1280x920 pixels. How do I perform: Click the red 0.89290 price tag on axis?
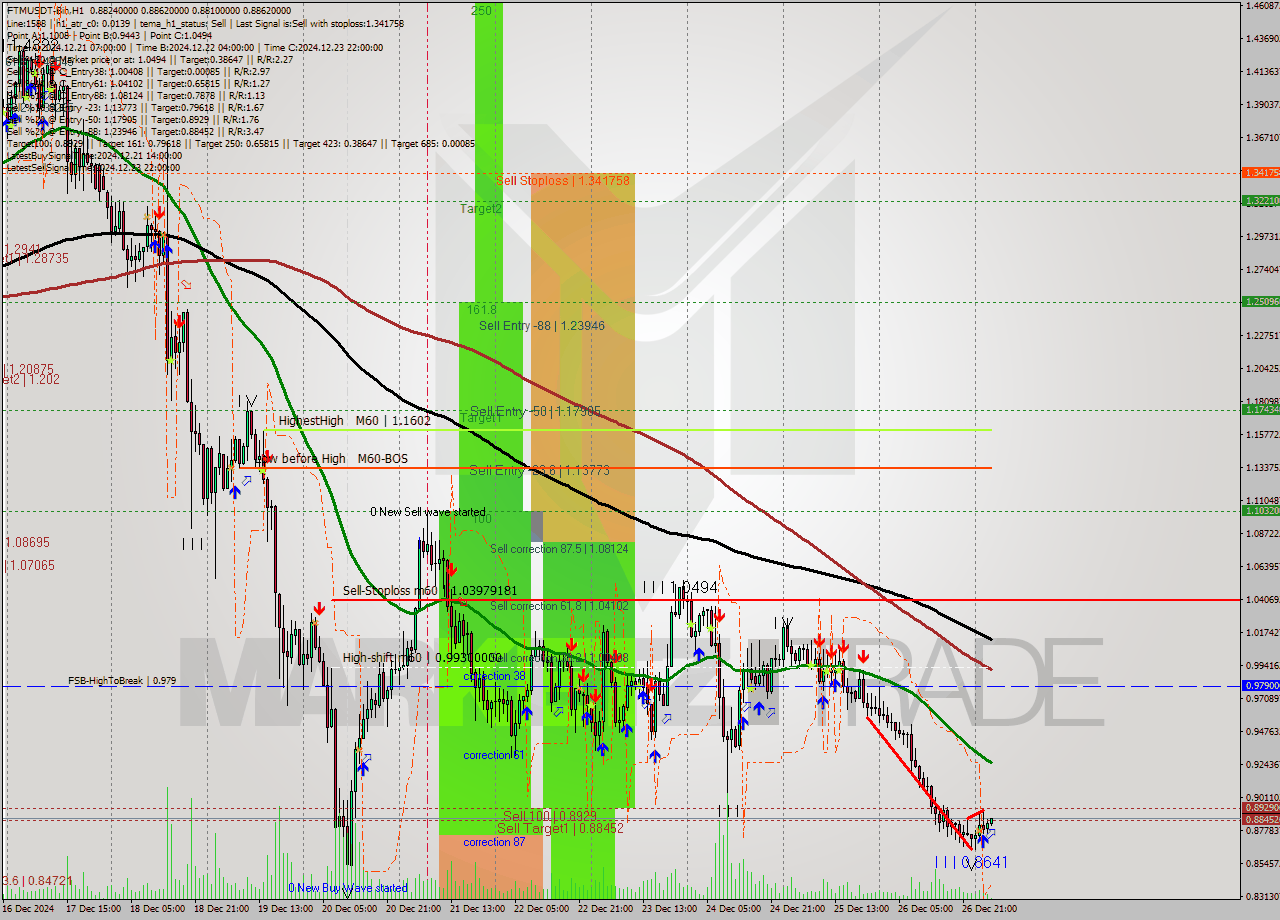click(1261, 807)
